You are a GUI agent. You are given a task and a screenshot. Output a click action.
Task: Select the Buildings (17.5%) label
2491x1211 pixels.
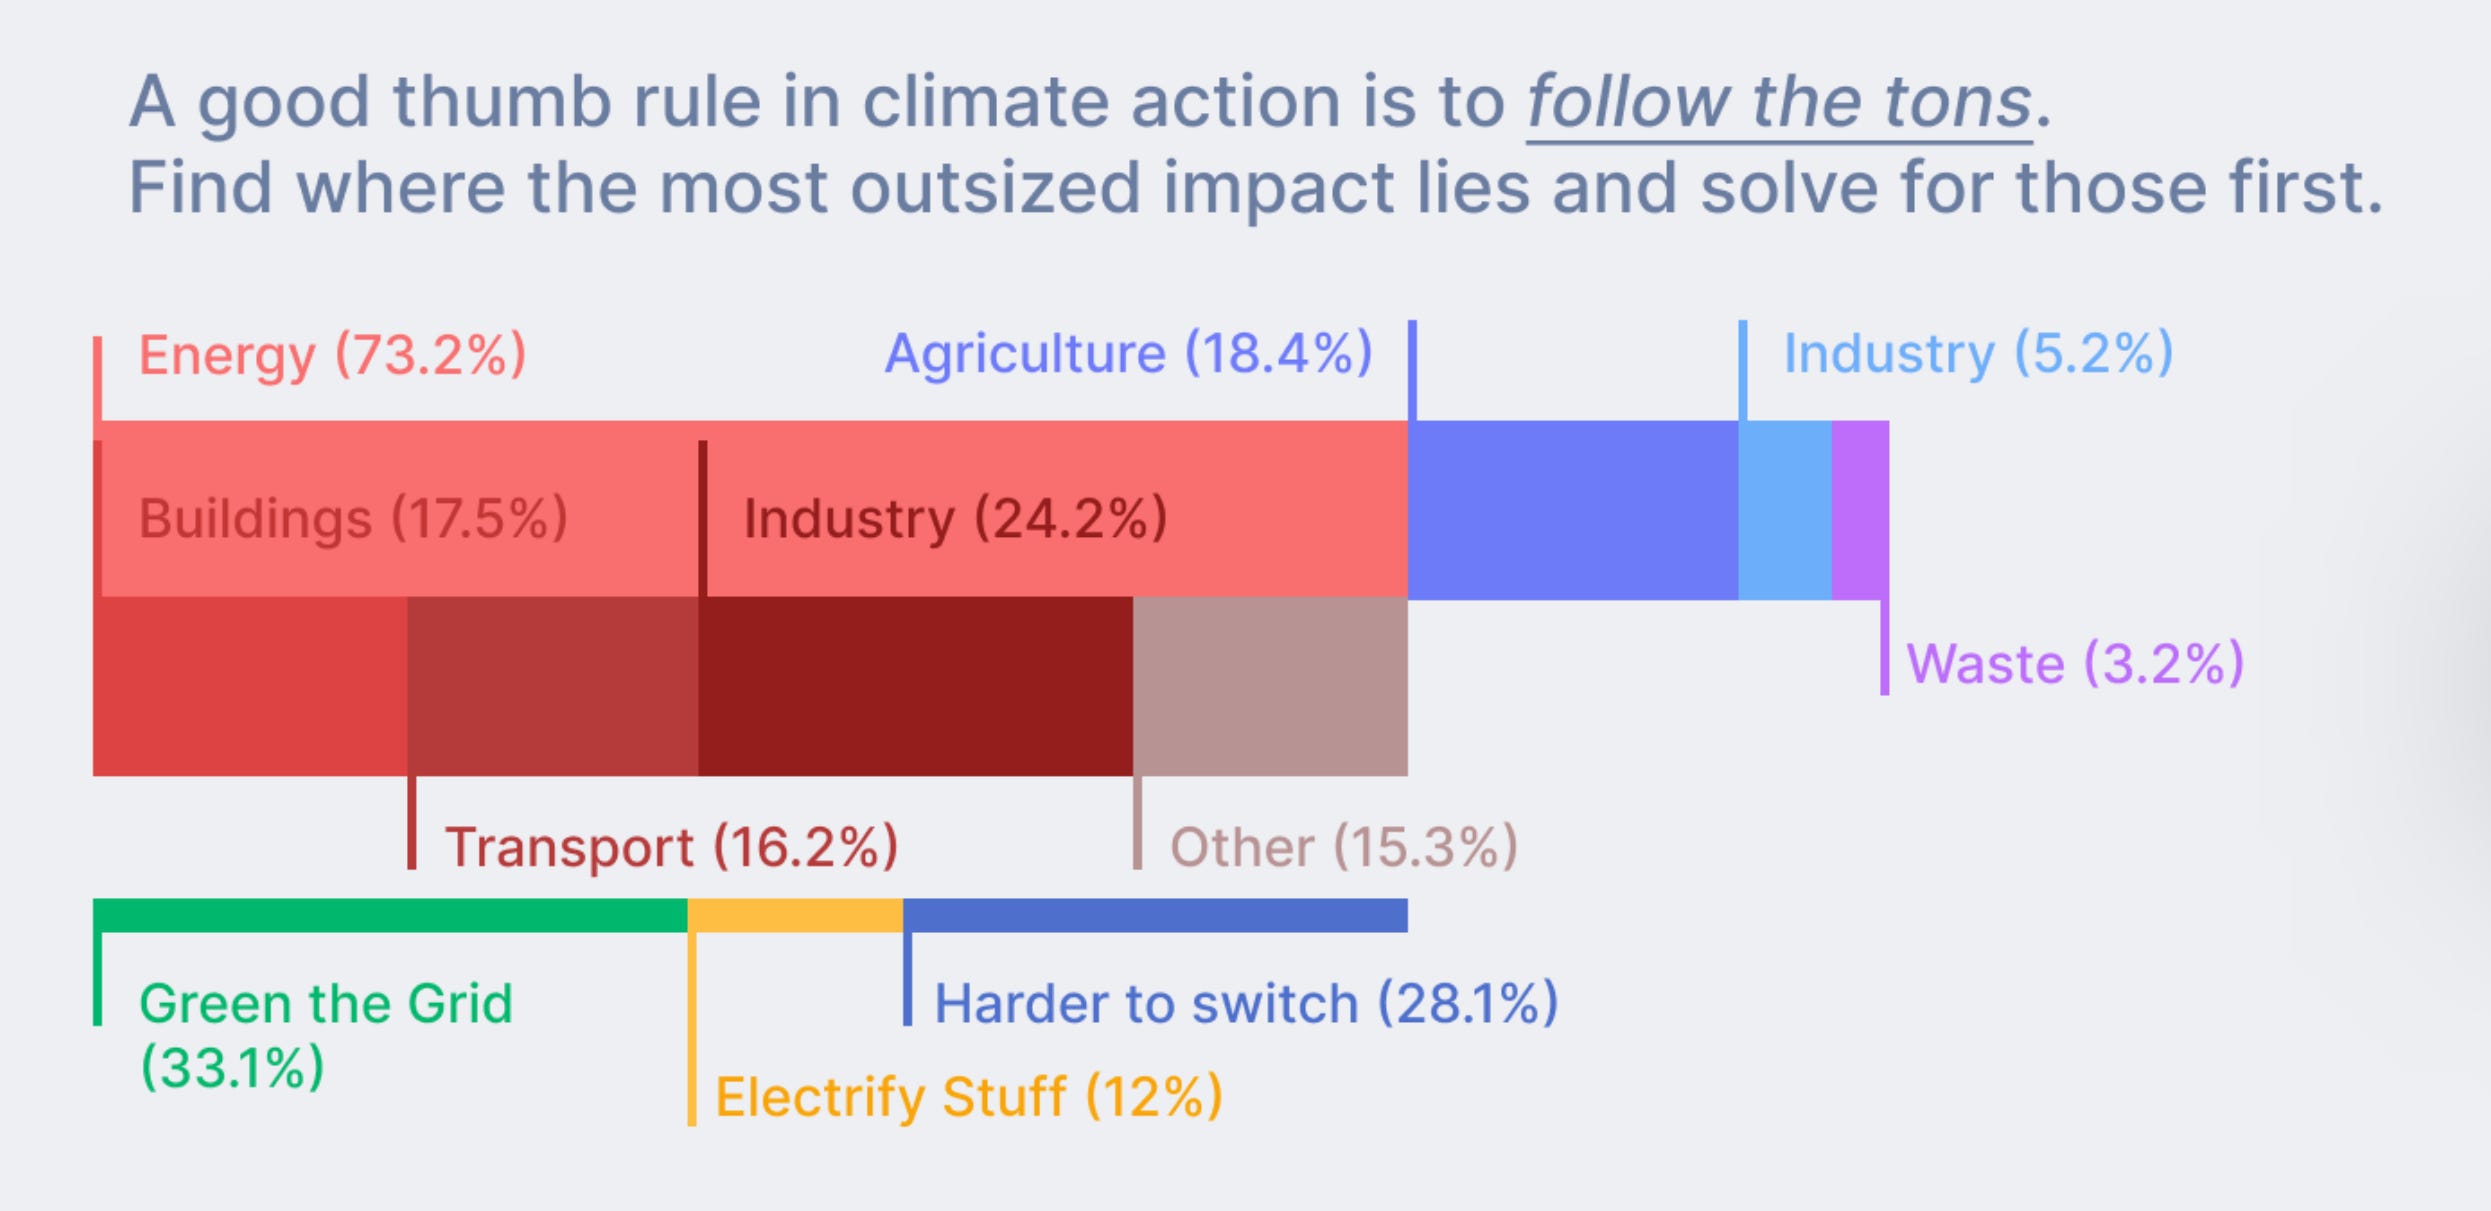tap(353, 519)
